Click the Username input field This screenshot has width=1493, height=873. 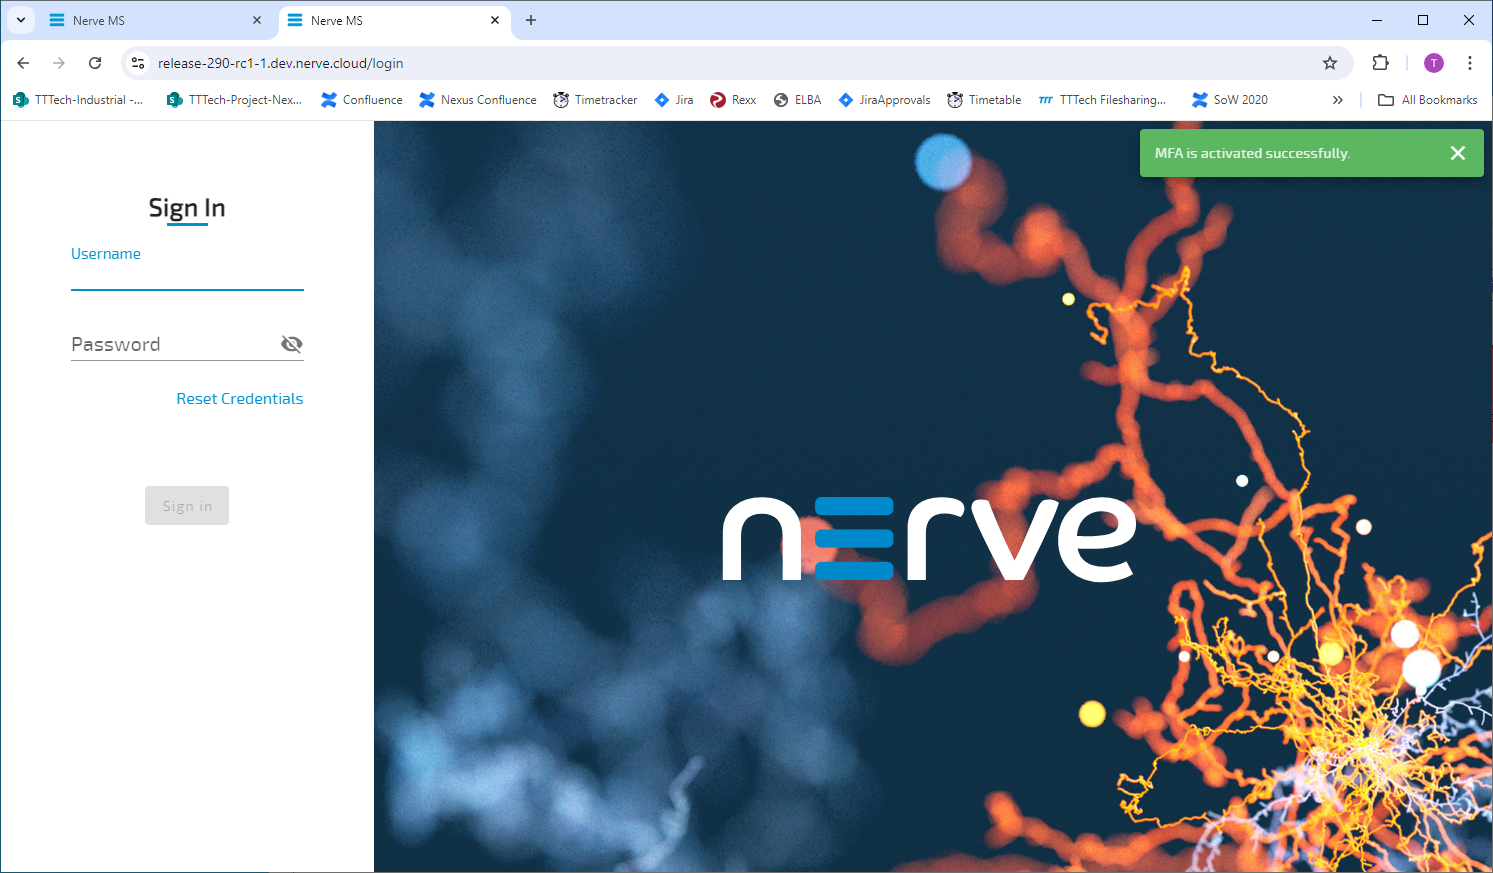coord(187,274)
